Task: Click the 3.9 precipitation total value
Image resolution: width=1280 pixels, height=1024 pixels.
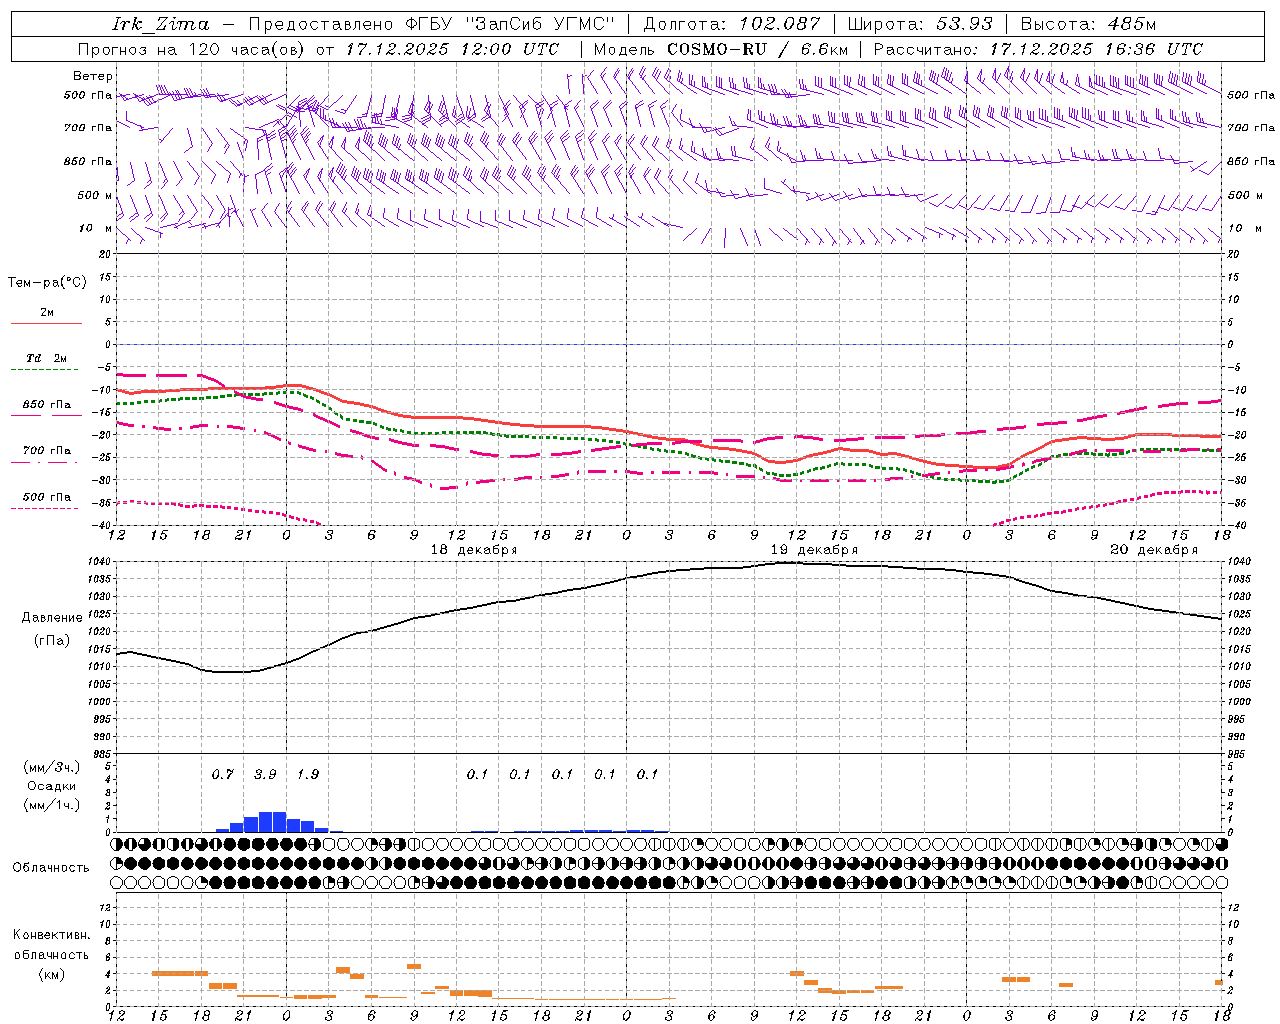Action: pos(265,774)
